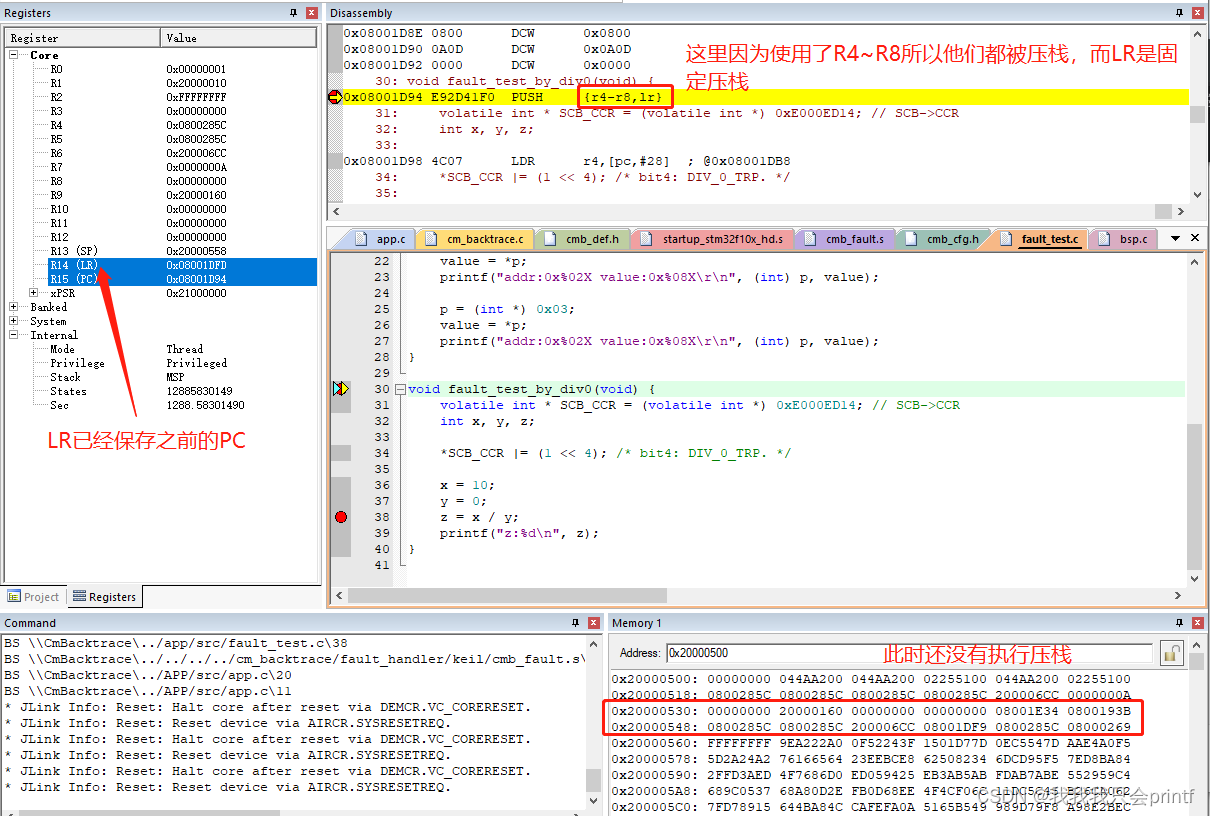This screenshot has width=1210, height=816.
Task: Click the Value column header
Action: (x=240, y=38)
